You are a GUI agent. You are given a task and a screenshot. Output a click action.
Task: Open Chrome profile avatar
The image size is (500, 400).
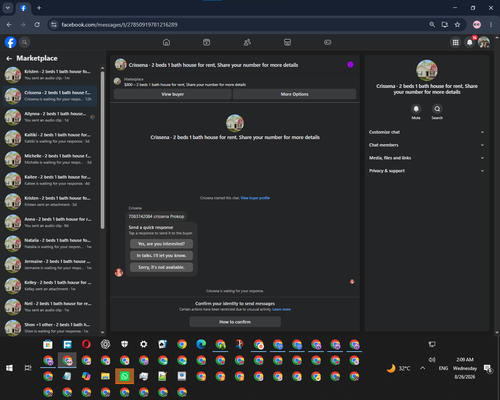pos(477,25)
